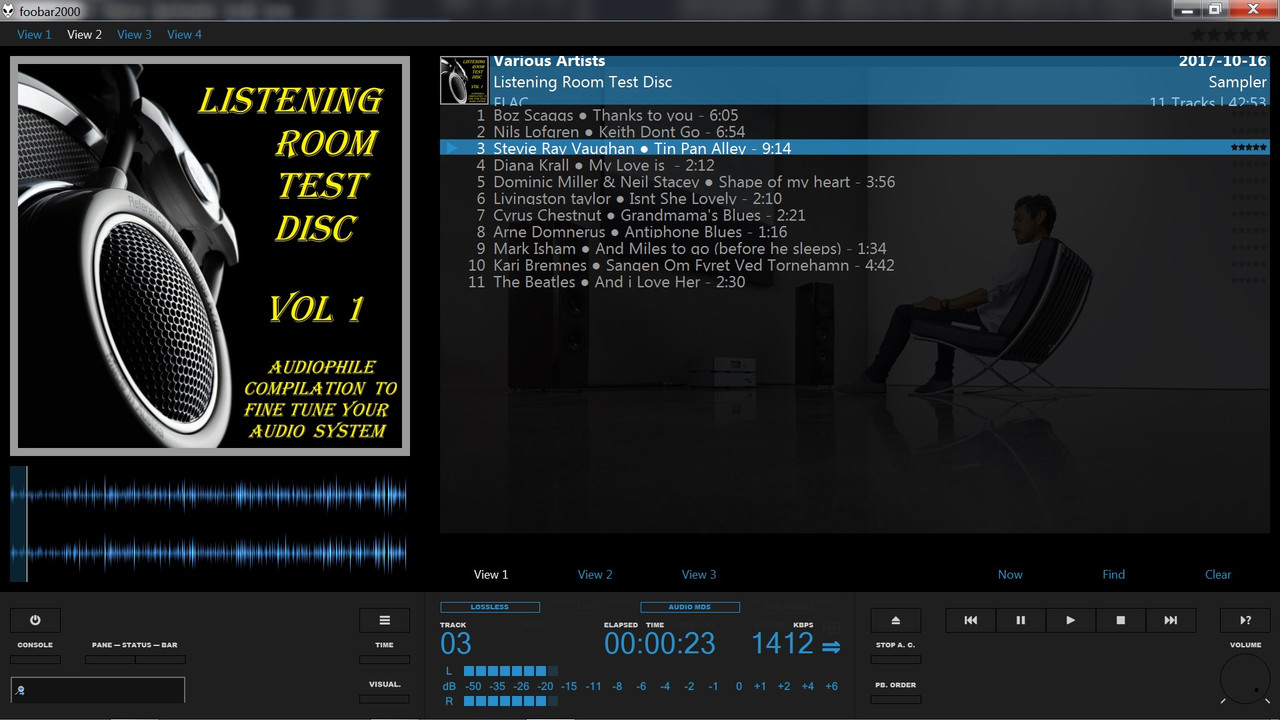1280x720 pixels.
Task: Click the star rating in title bar
Action: [1229, 35]
